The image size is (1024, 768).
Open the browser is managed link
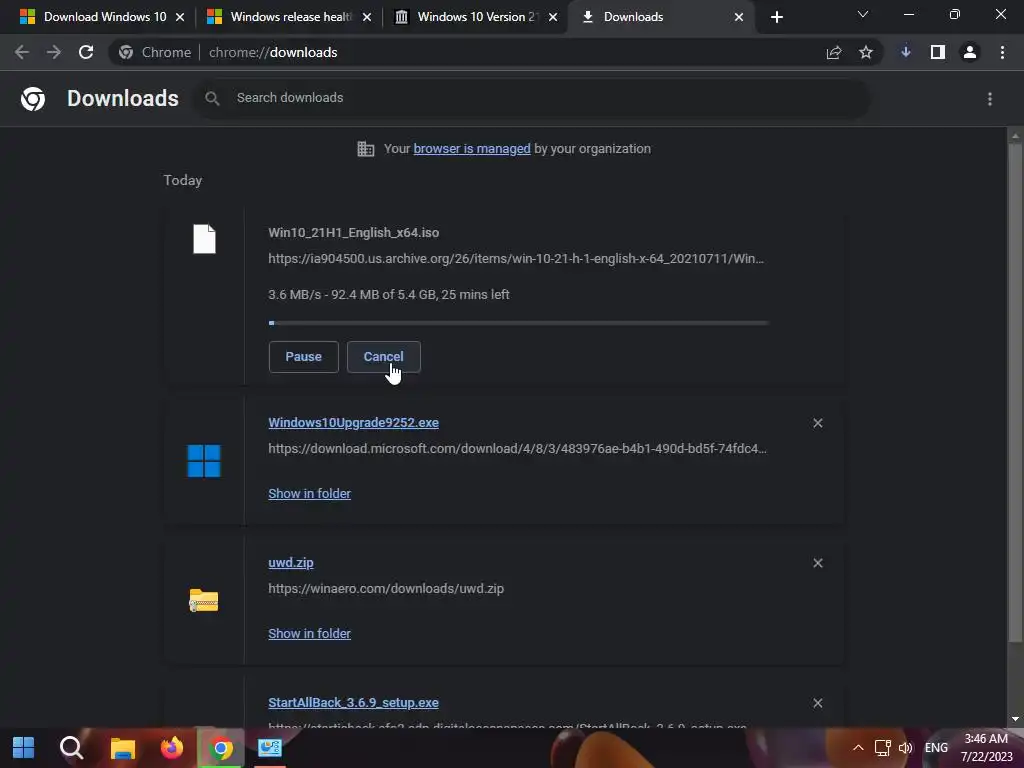tap(472, 149)
